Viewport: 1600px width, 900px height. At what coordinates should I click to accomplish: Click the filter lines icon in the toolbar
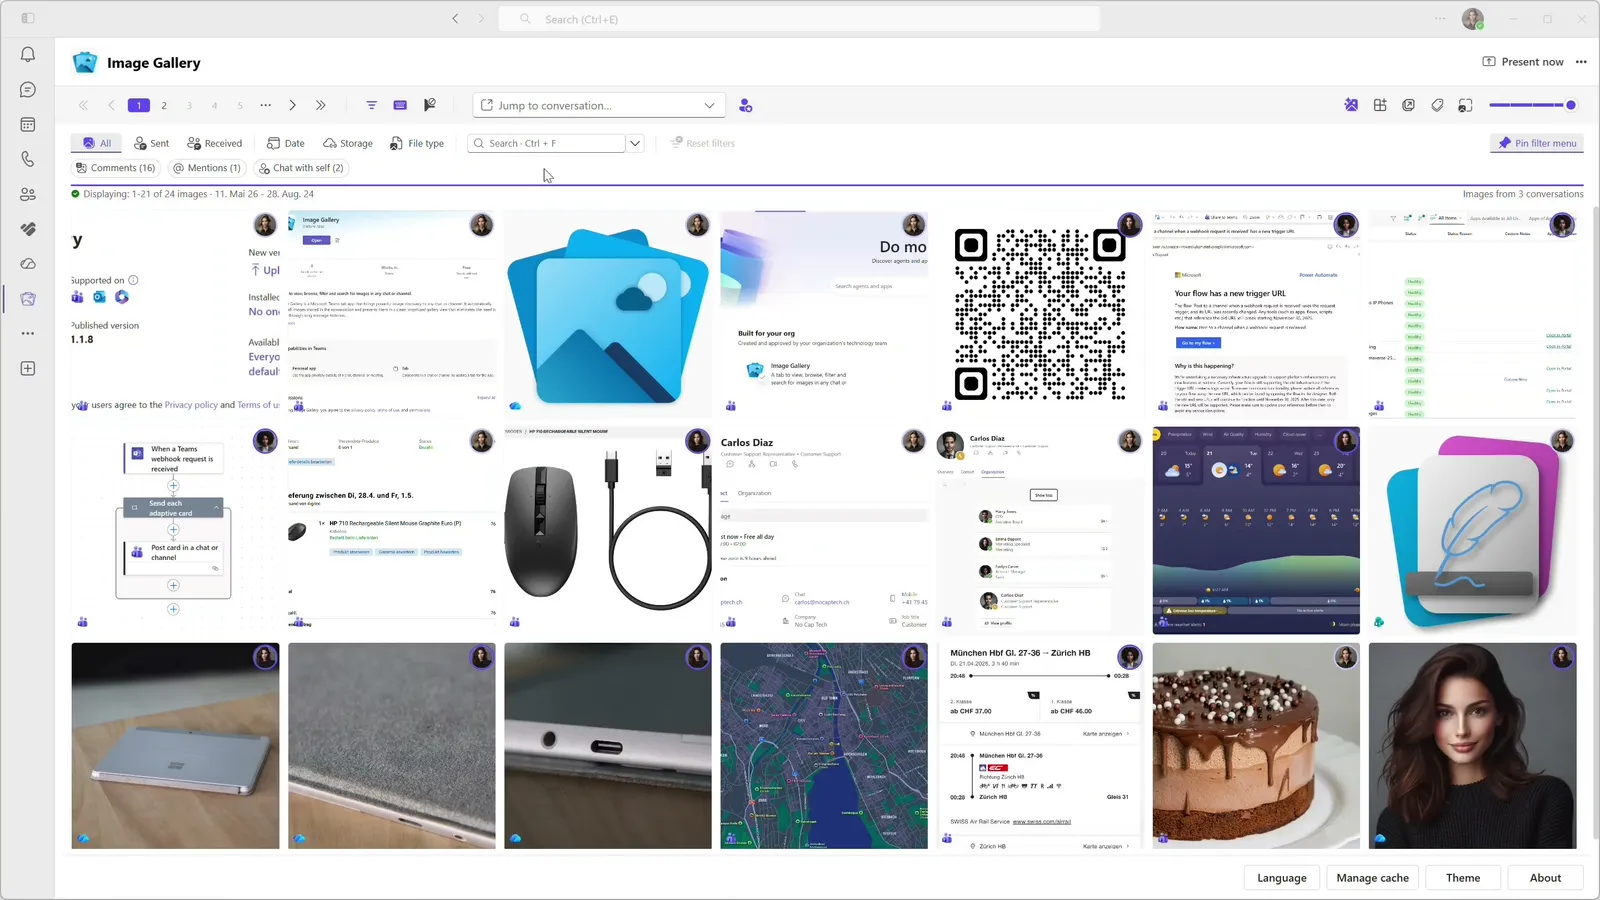(x=371, y=105)
